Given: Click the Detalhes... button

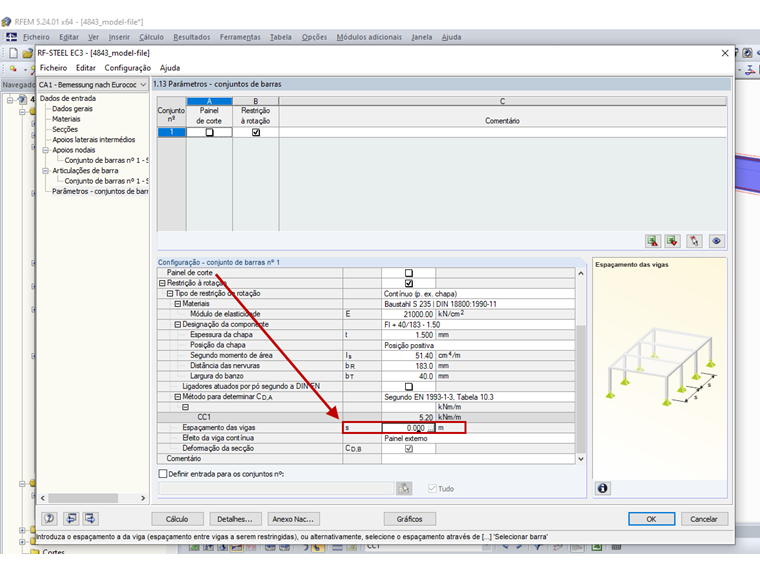Looking at the screenshot, I should click(235, 519).
